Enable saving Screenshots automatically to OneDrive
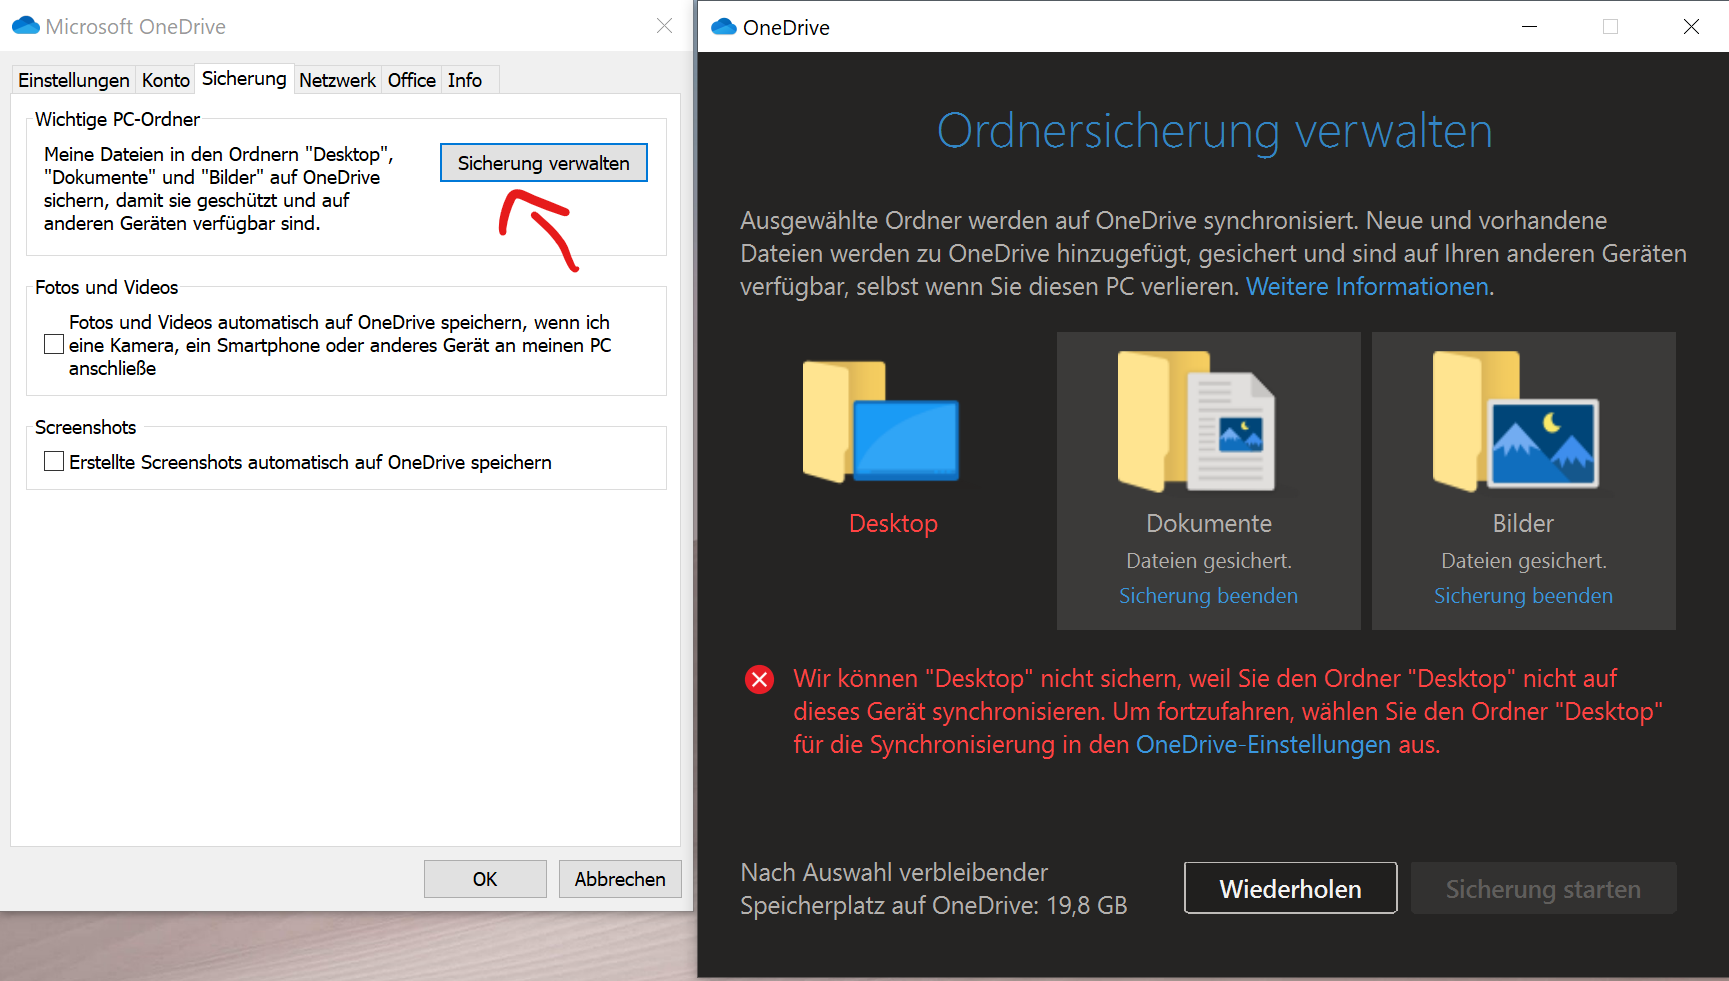This screenshot has height=981, width=1729. [54, 461]
